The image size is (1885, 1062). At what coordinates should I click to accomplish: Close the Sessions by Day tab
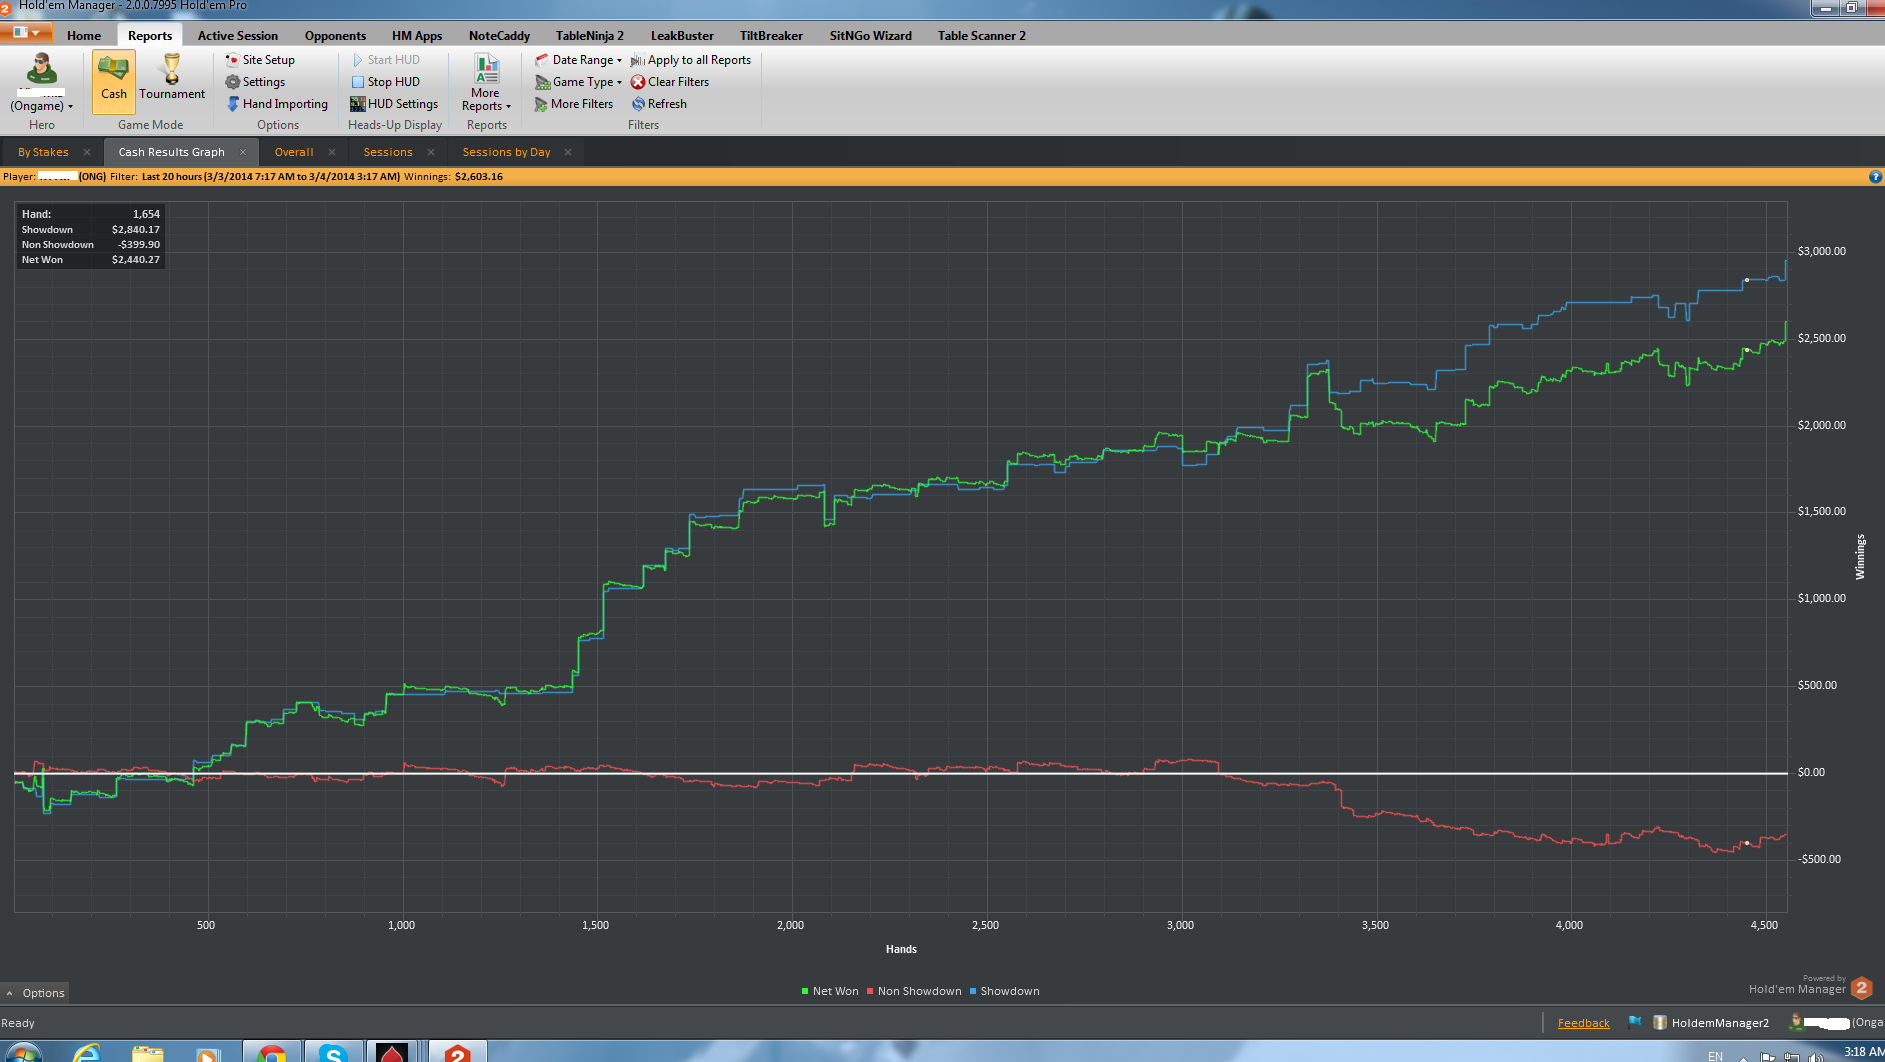click(x=568, y=152)
